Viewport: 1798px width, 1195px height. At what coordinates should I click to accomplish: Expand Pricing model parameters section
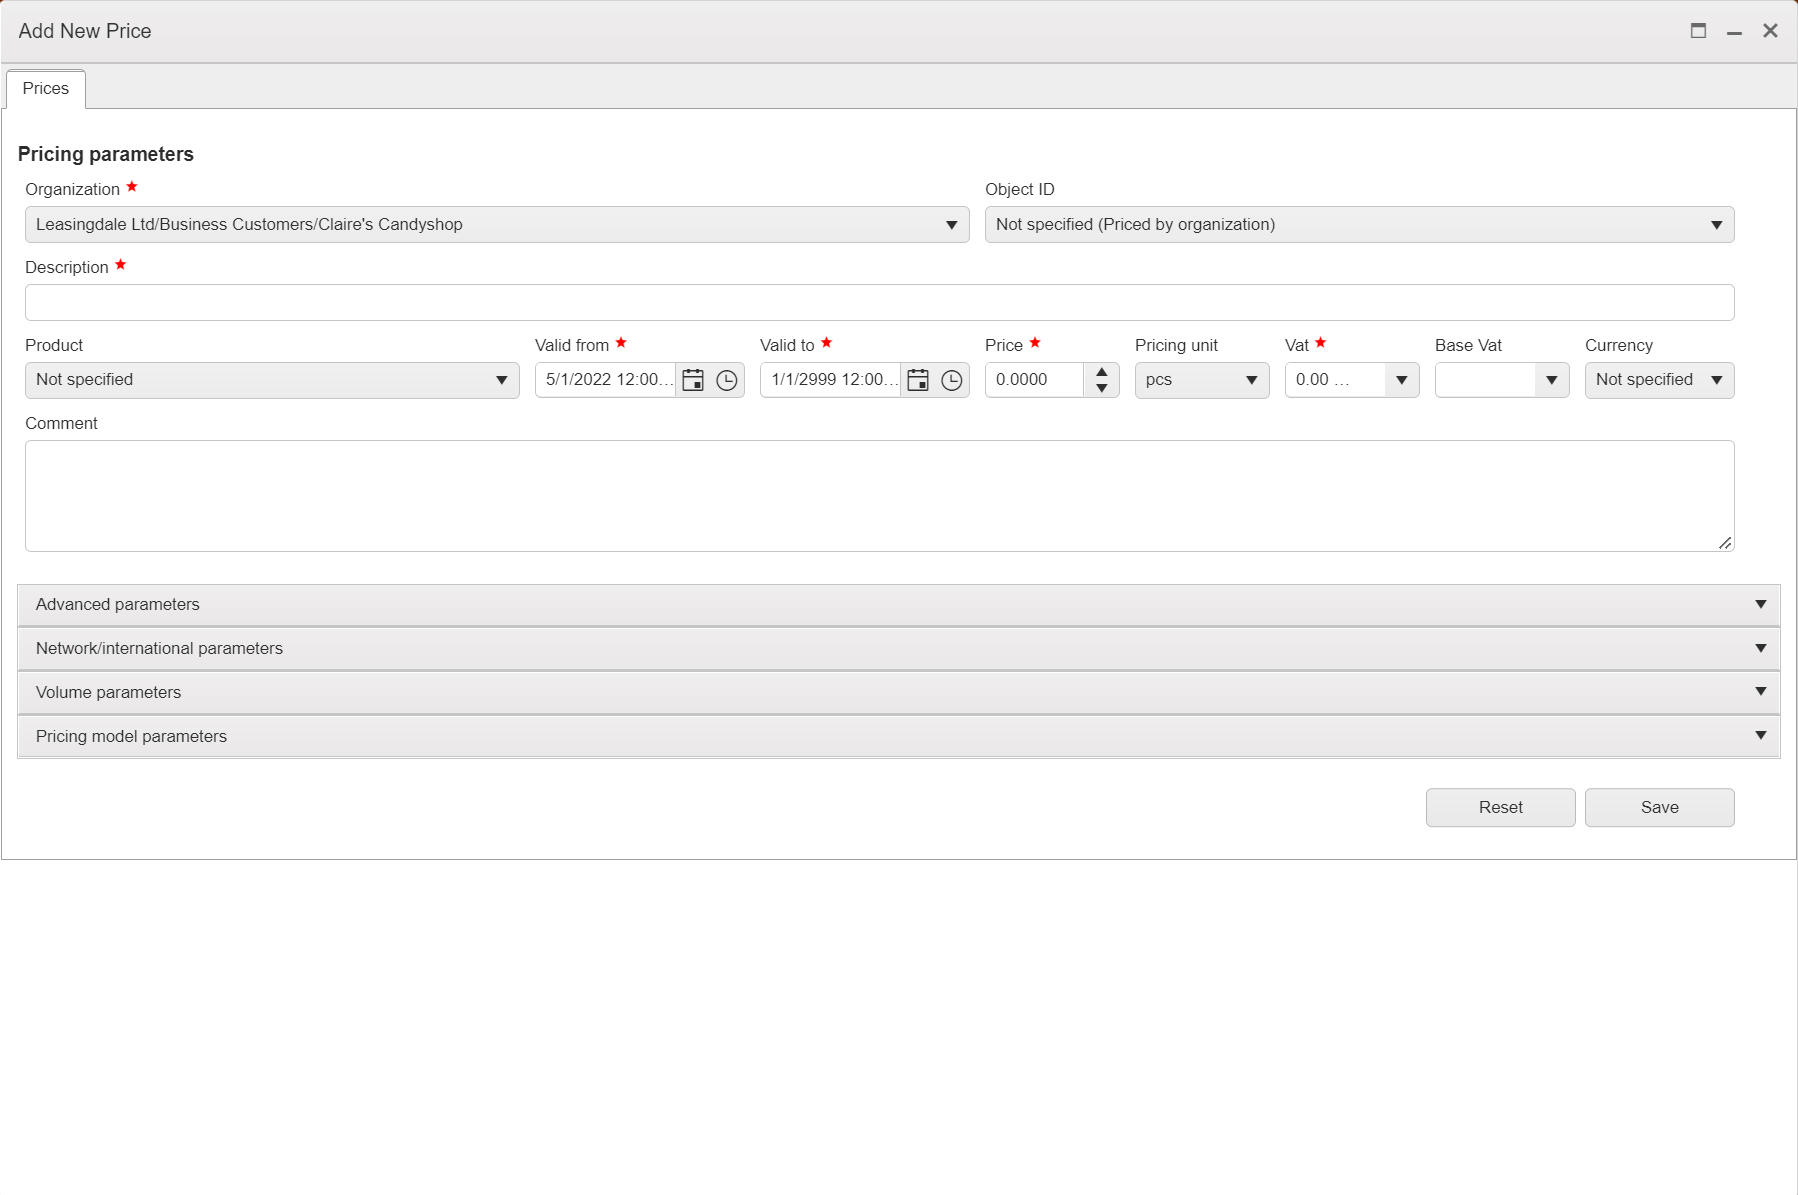[1760, 736]
